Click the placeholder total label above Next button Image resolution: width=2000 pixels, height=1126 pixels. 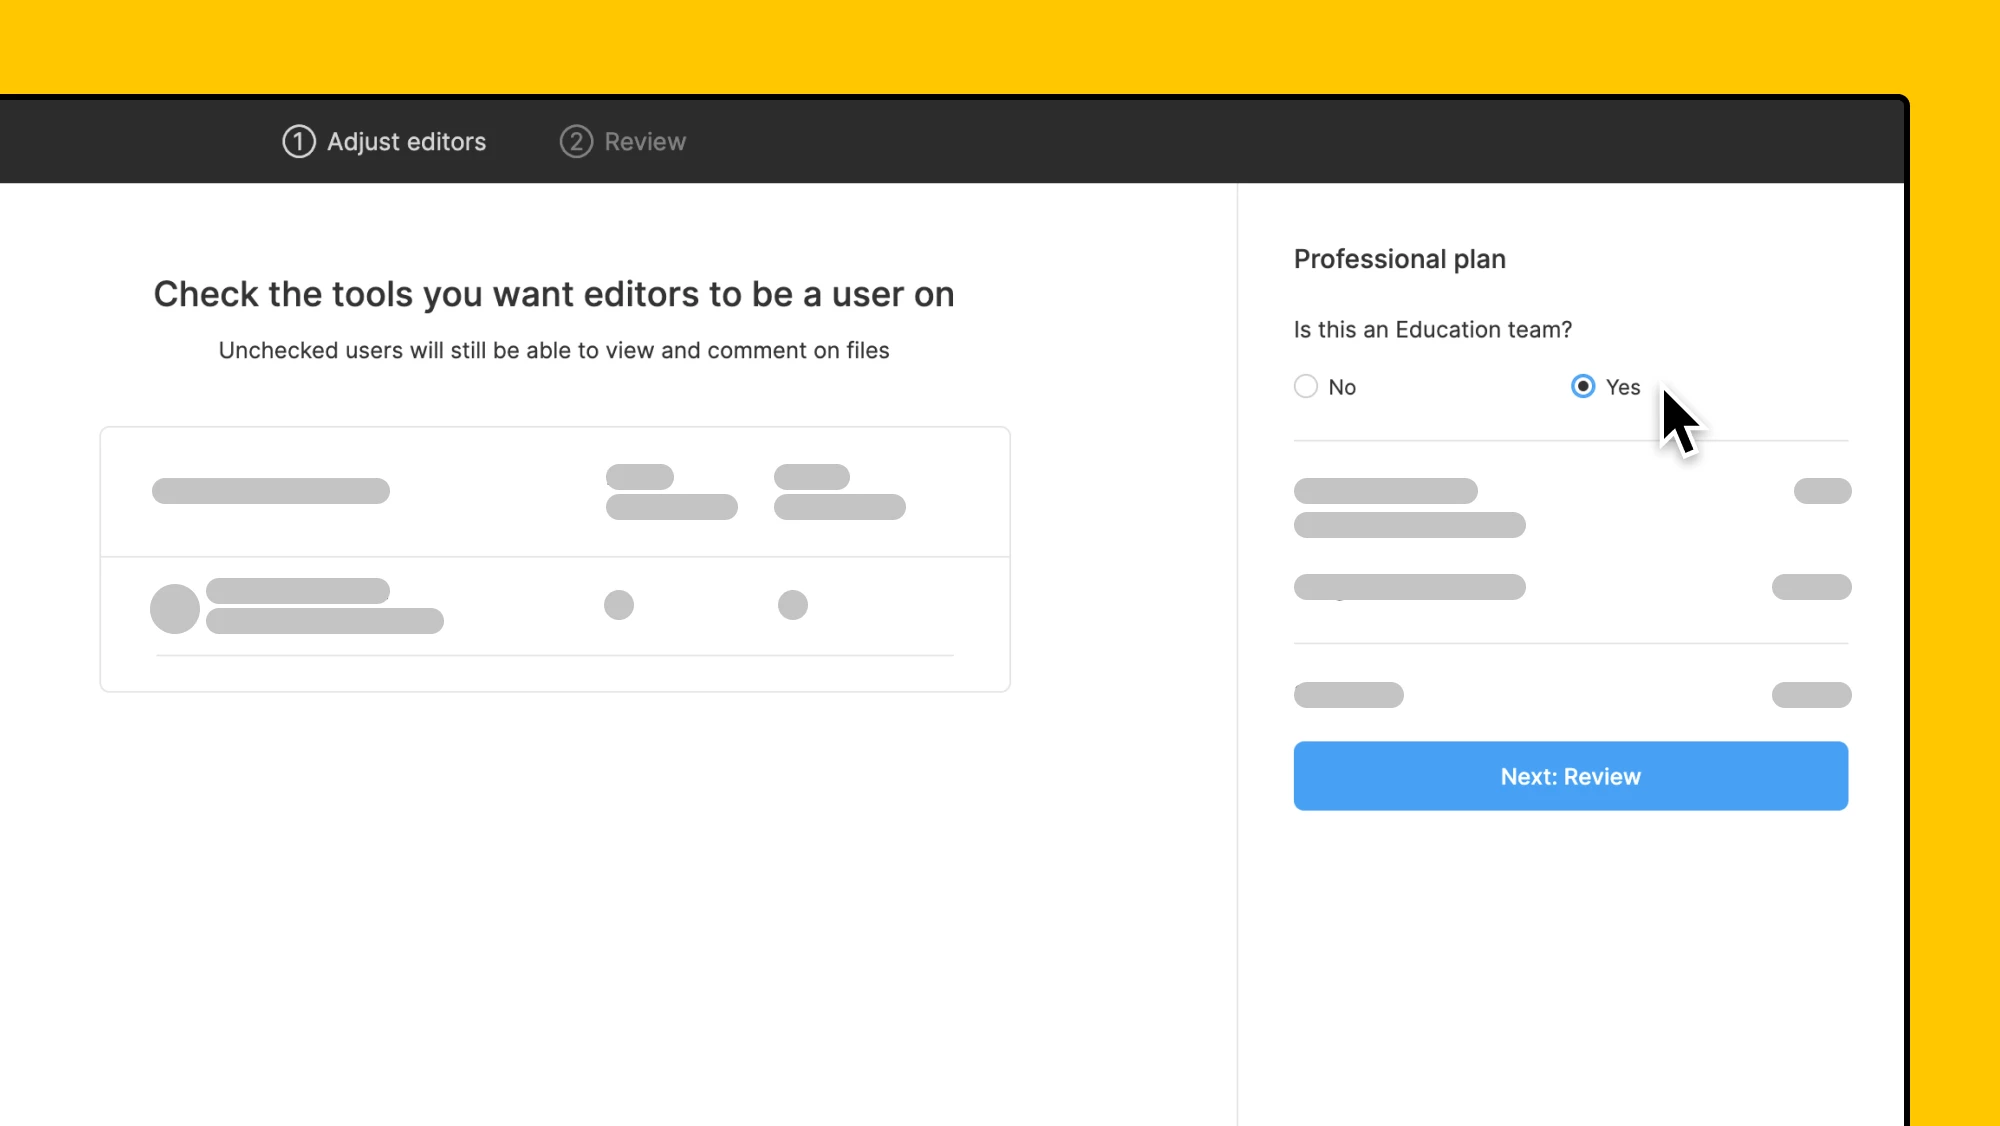tap(1347, 694)
